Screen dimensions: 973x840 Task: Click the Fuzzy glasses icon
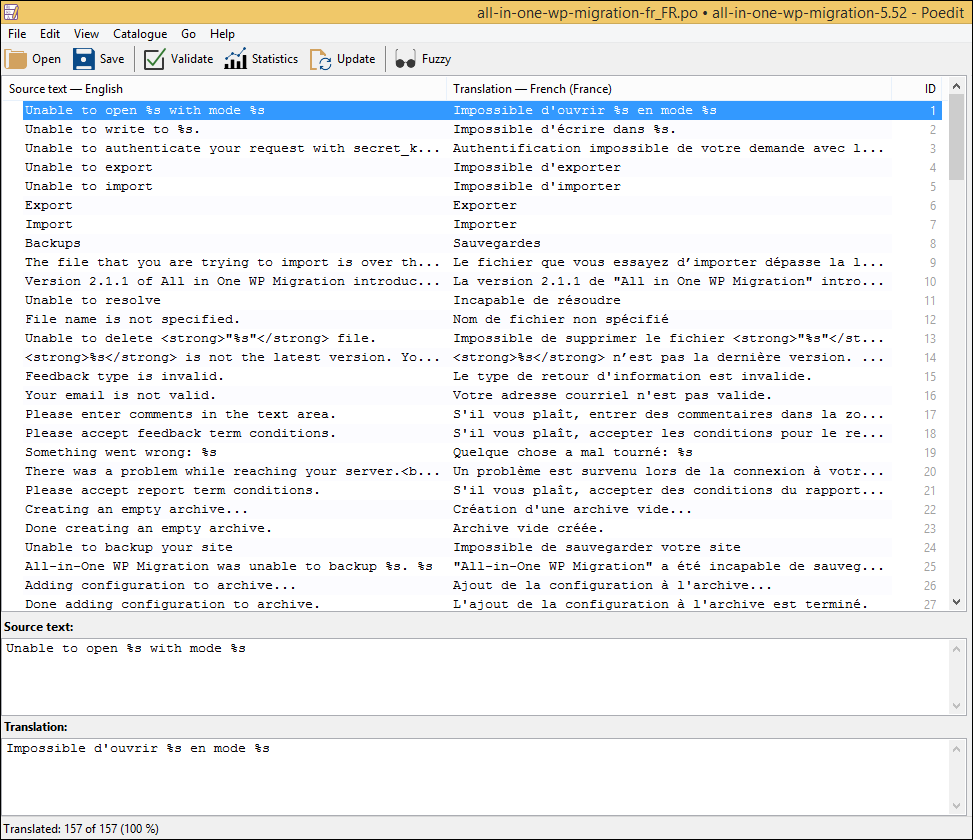pos(405,60)
